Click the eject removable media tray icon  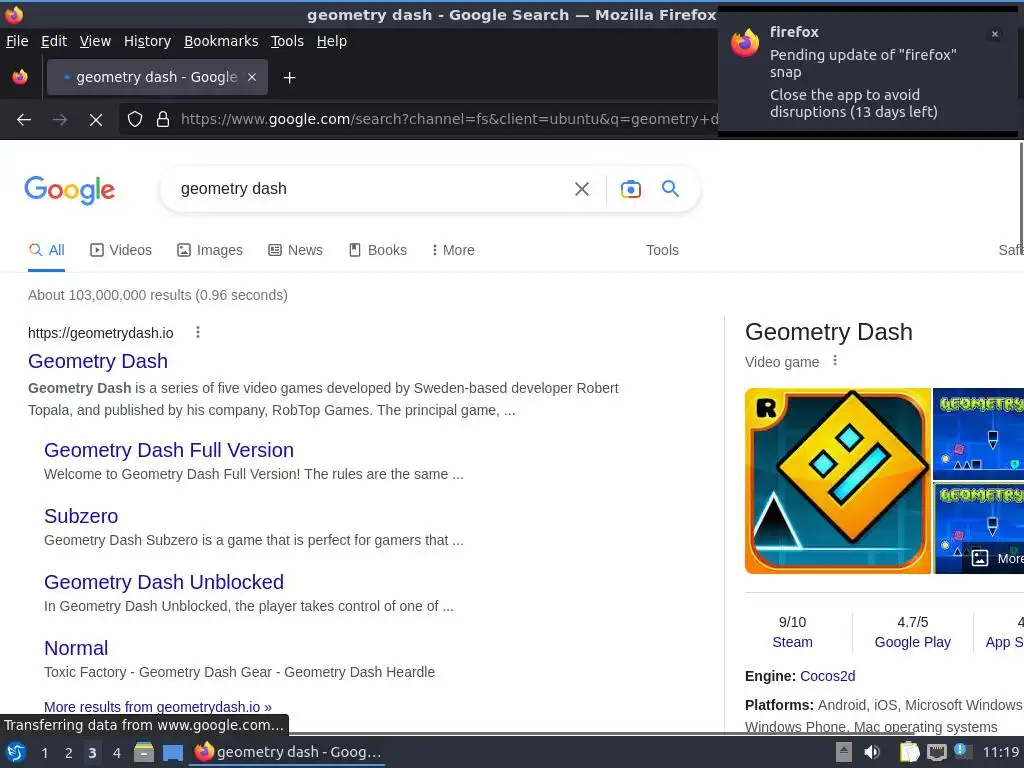click(x=844, y=752)
